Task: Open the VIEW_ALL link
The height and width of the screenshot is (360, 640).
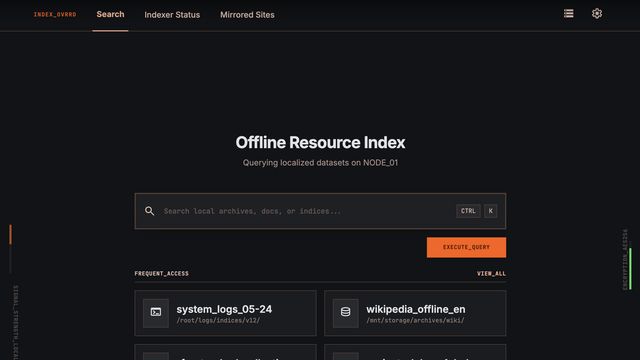Action: 491,273
